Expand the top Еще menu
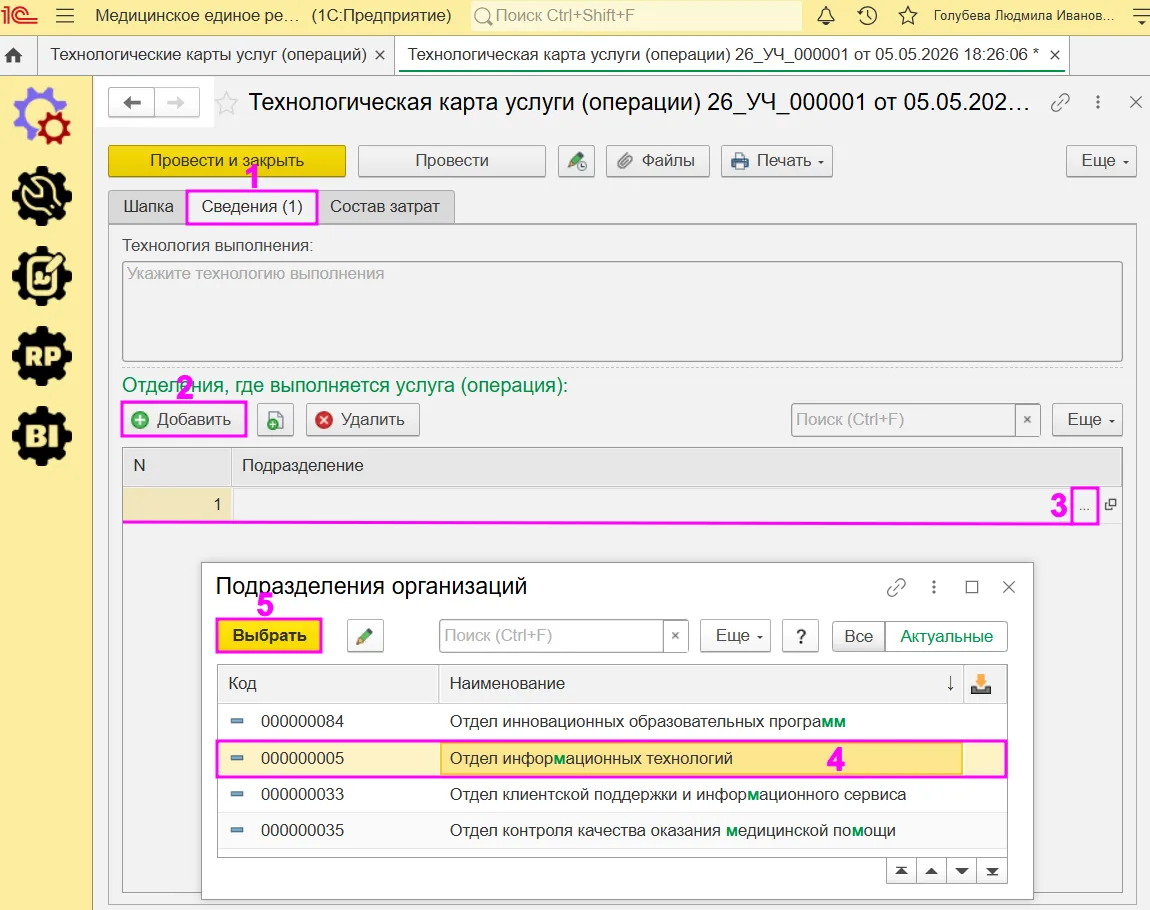Viewport: 1150px width, 910px height. point(1101,161)
